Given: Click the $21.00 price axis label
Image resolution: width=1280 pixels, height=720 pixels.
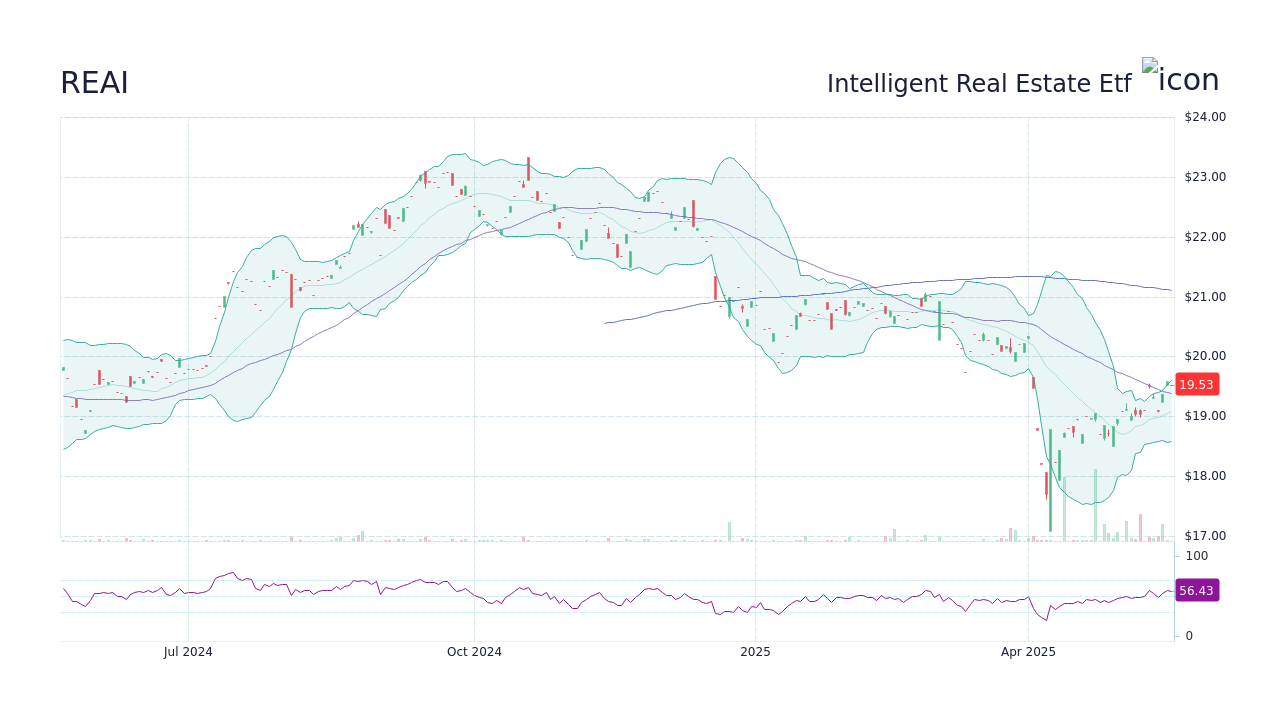Looking at the screenshot, I should [1205, 297].
